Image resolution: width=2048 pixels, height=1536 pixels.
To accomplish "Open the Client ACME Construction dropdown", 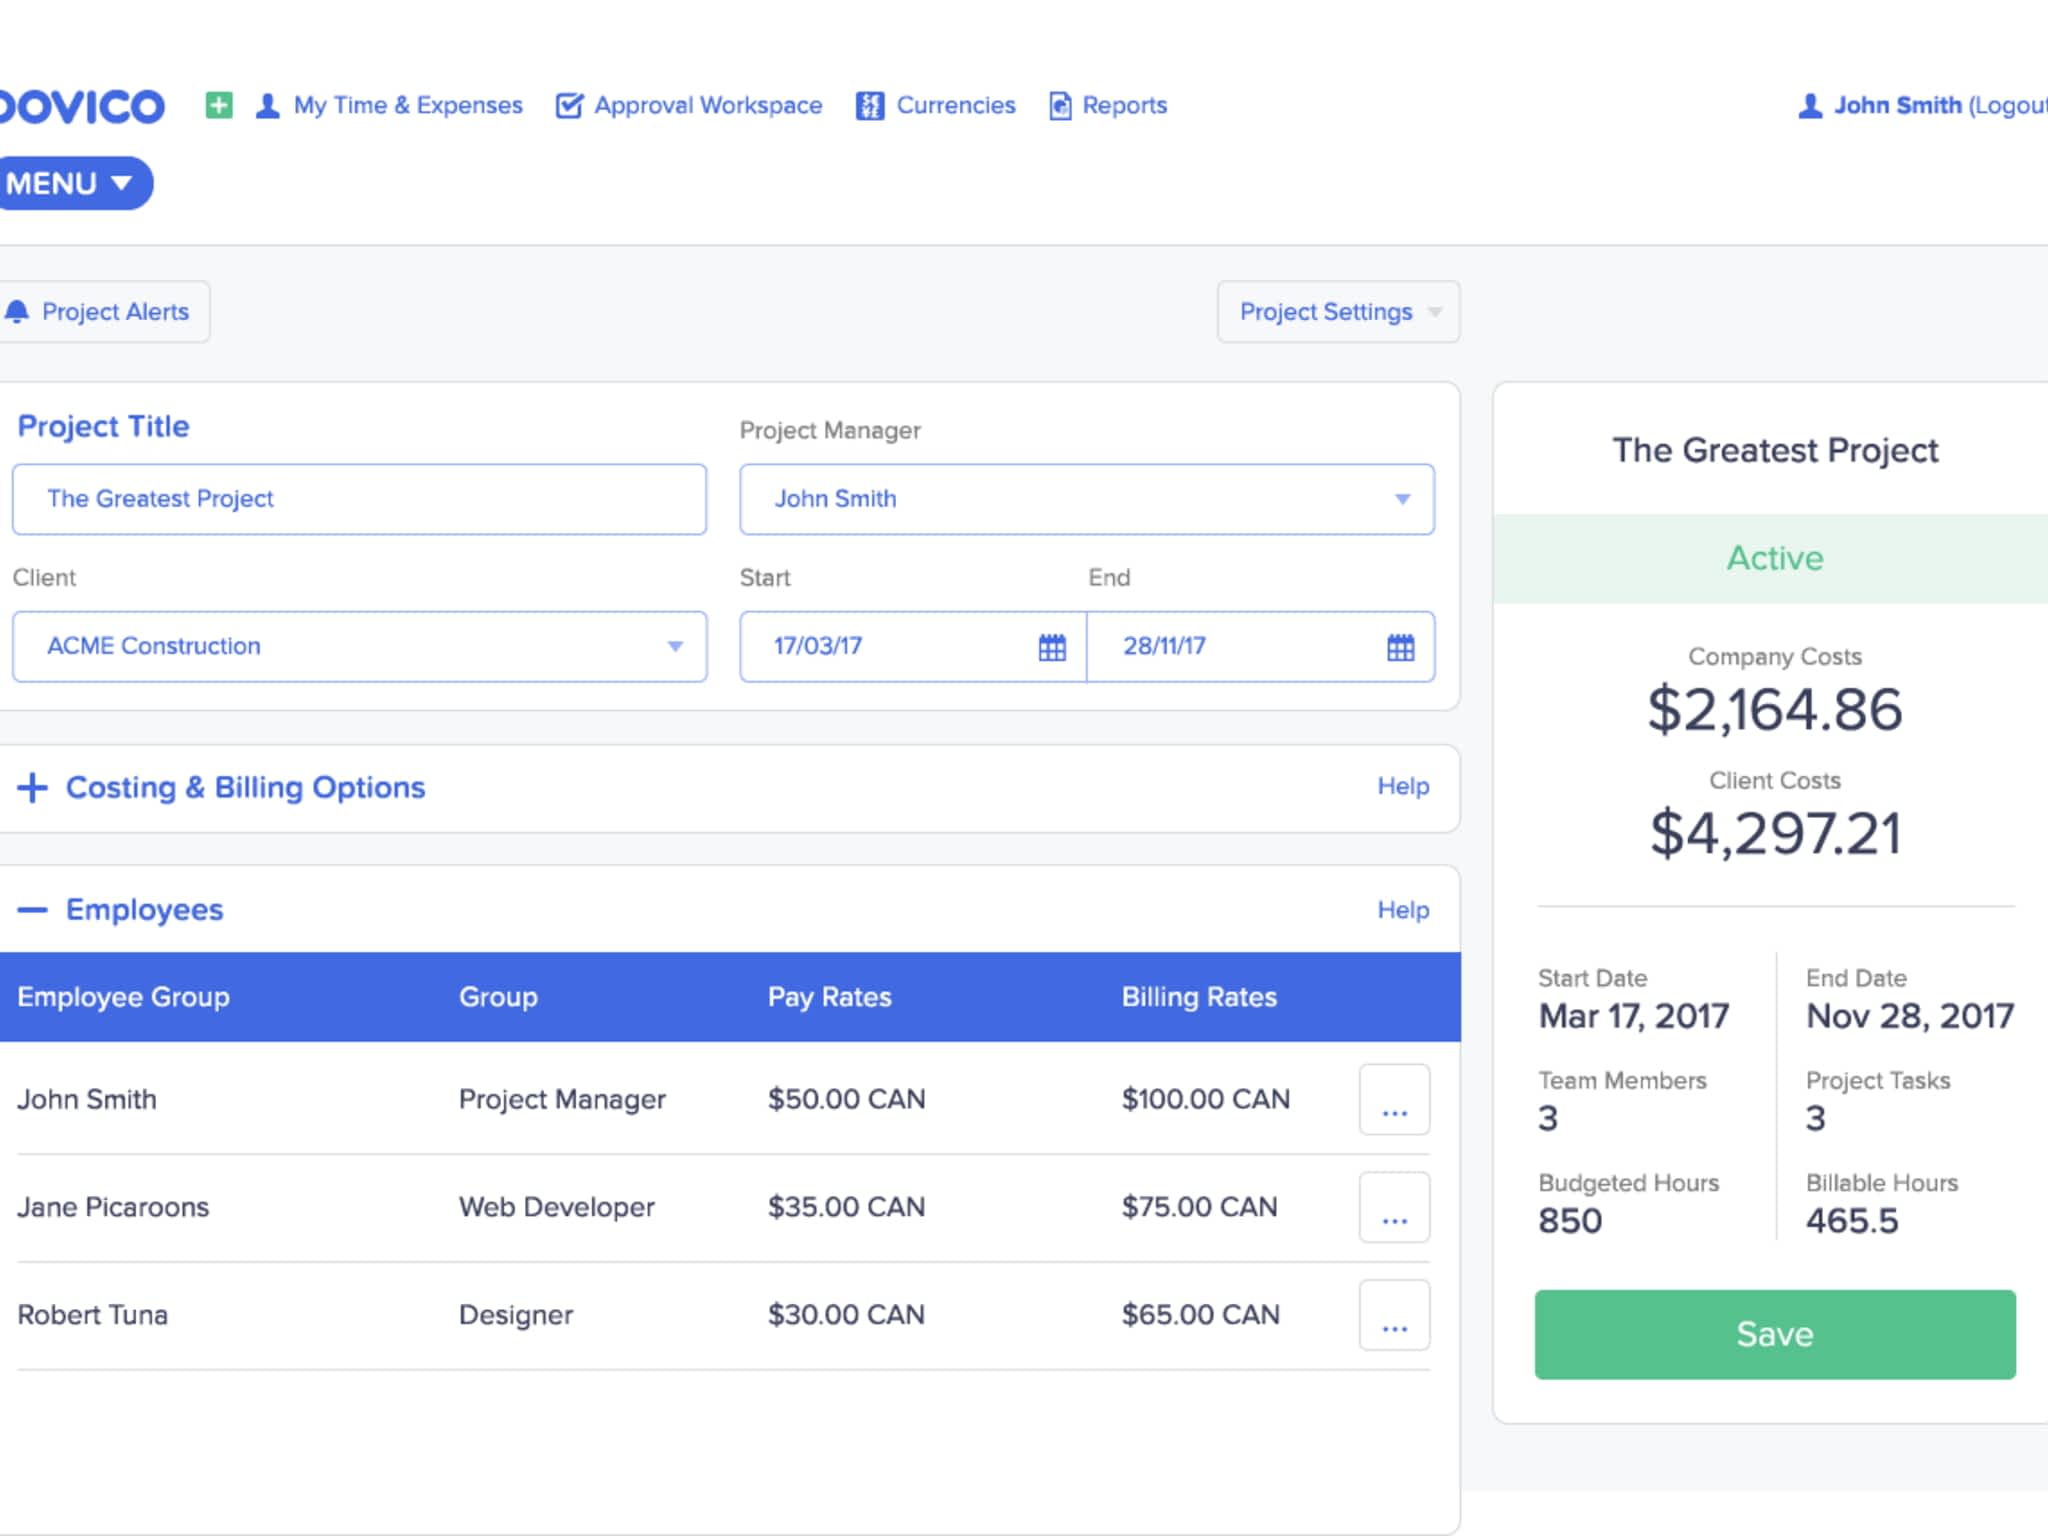I will pos(674,647).
